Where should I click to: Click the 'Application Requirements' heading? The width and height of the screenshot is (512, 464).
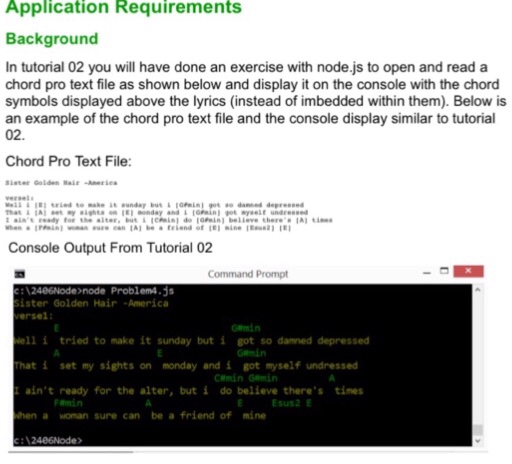click(124, 7)
